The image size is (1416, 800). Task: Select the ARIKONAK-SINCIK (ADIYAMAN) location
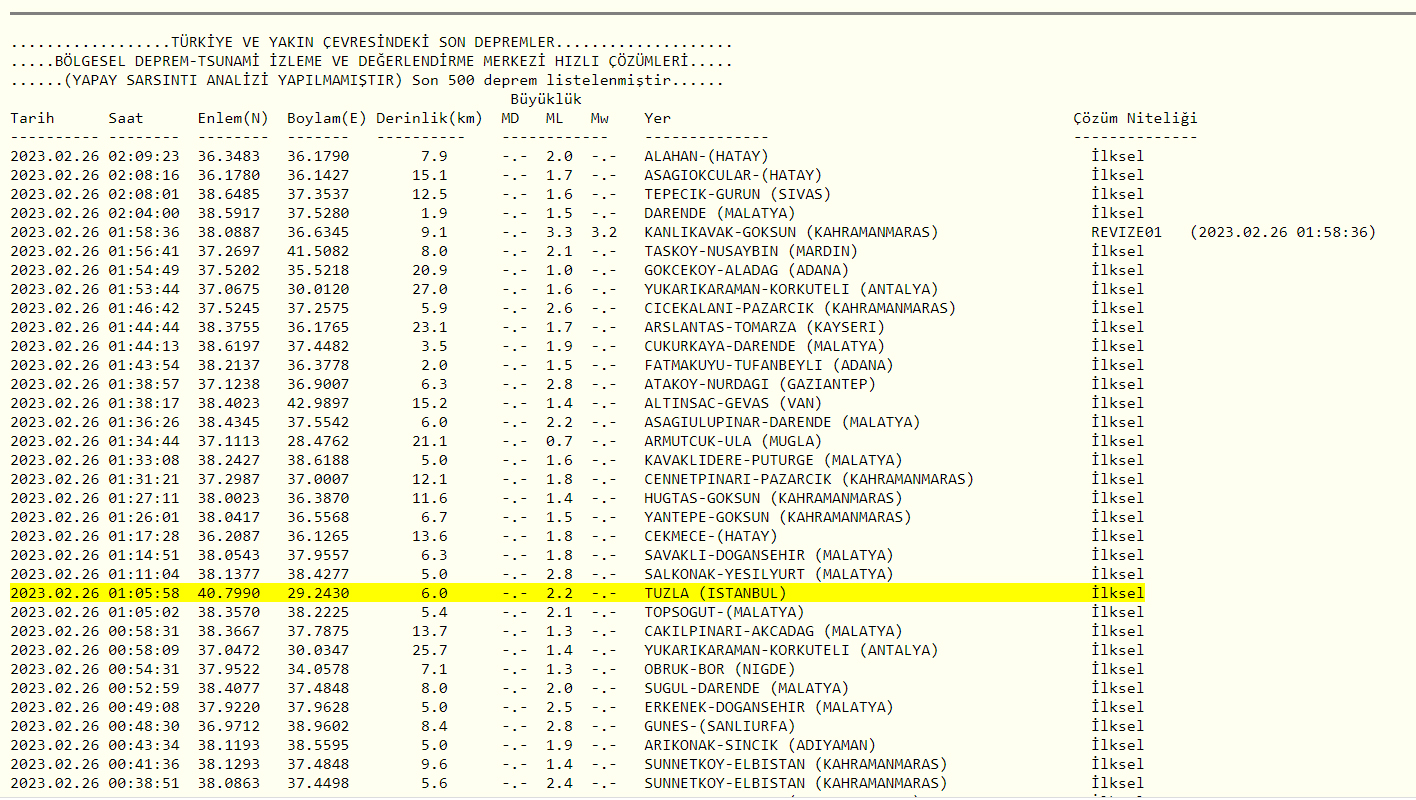[760, 745]
